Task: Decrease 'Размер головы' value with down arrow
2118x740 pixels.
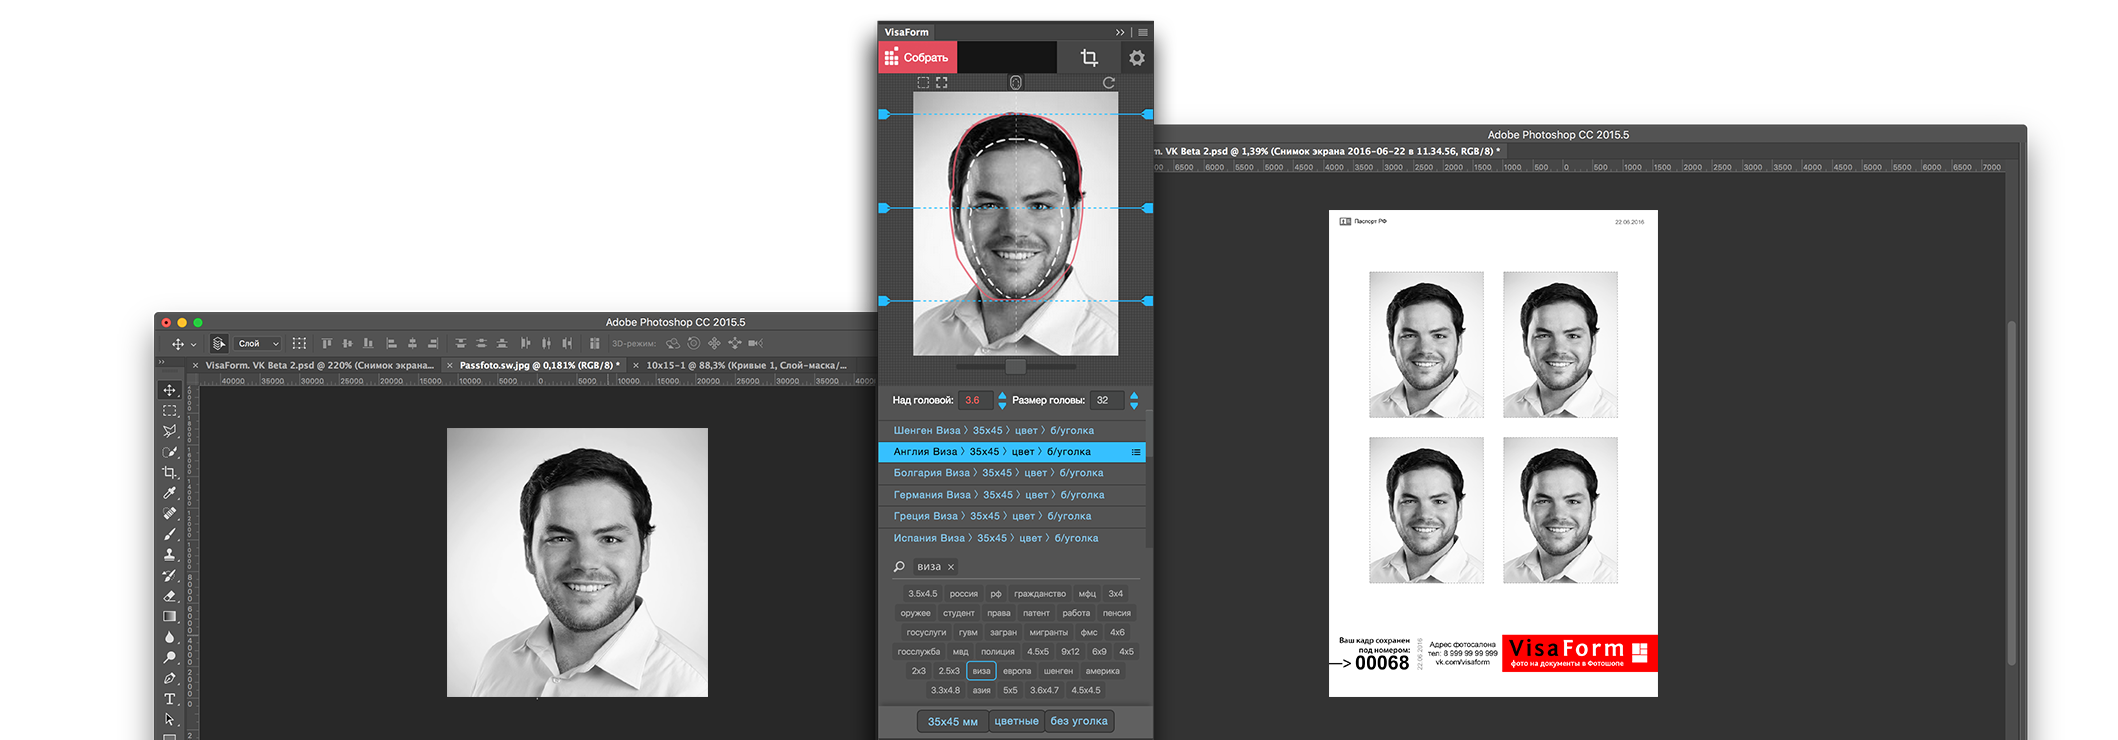Action: point(1134,406)
